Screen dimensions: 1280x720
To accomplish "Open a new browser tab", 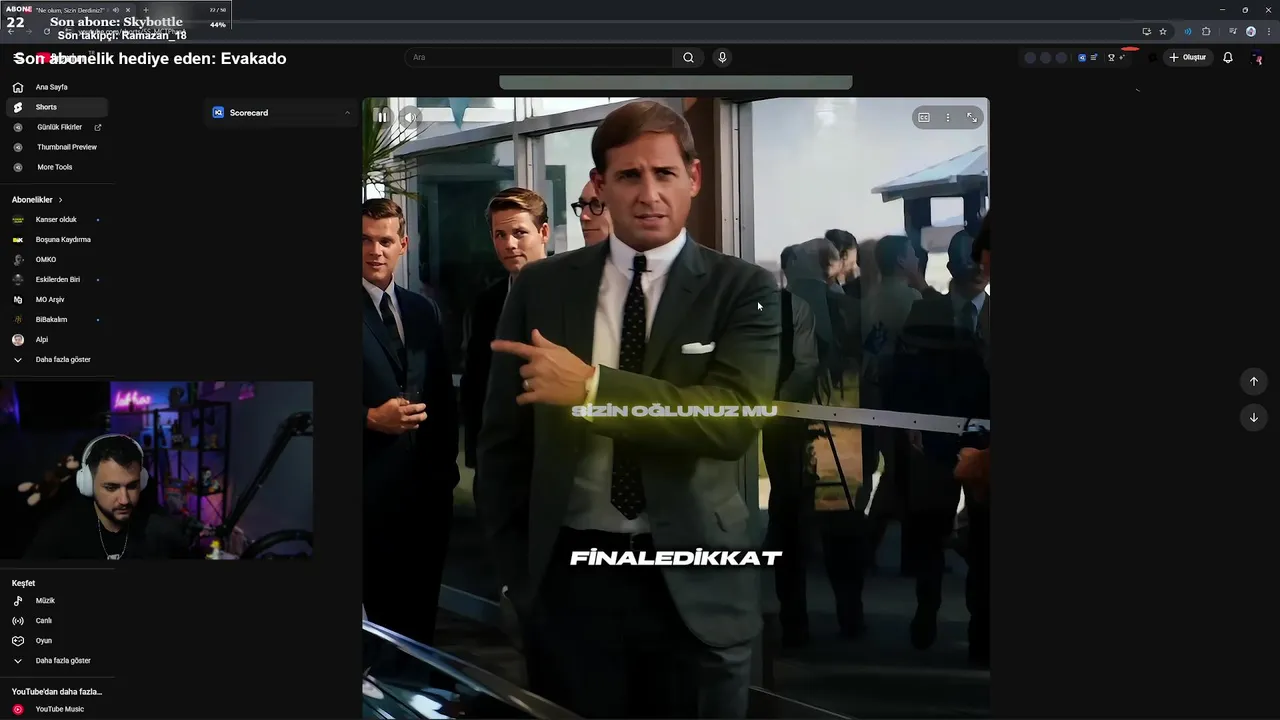I will 146,10.
